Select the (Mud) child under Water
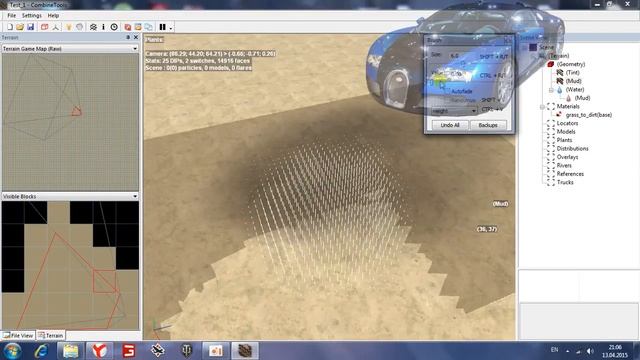Screen dimensions: 640x360 pos(582,98)
